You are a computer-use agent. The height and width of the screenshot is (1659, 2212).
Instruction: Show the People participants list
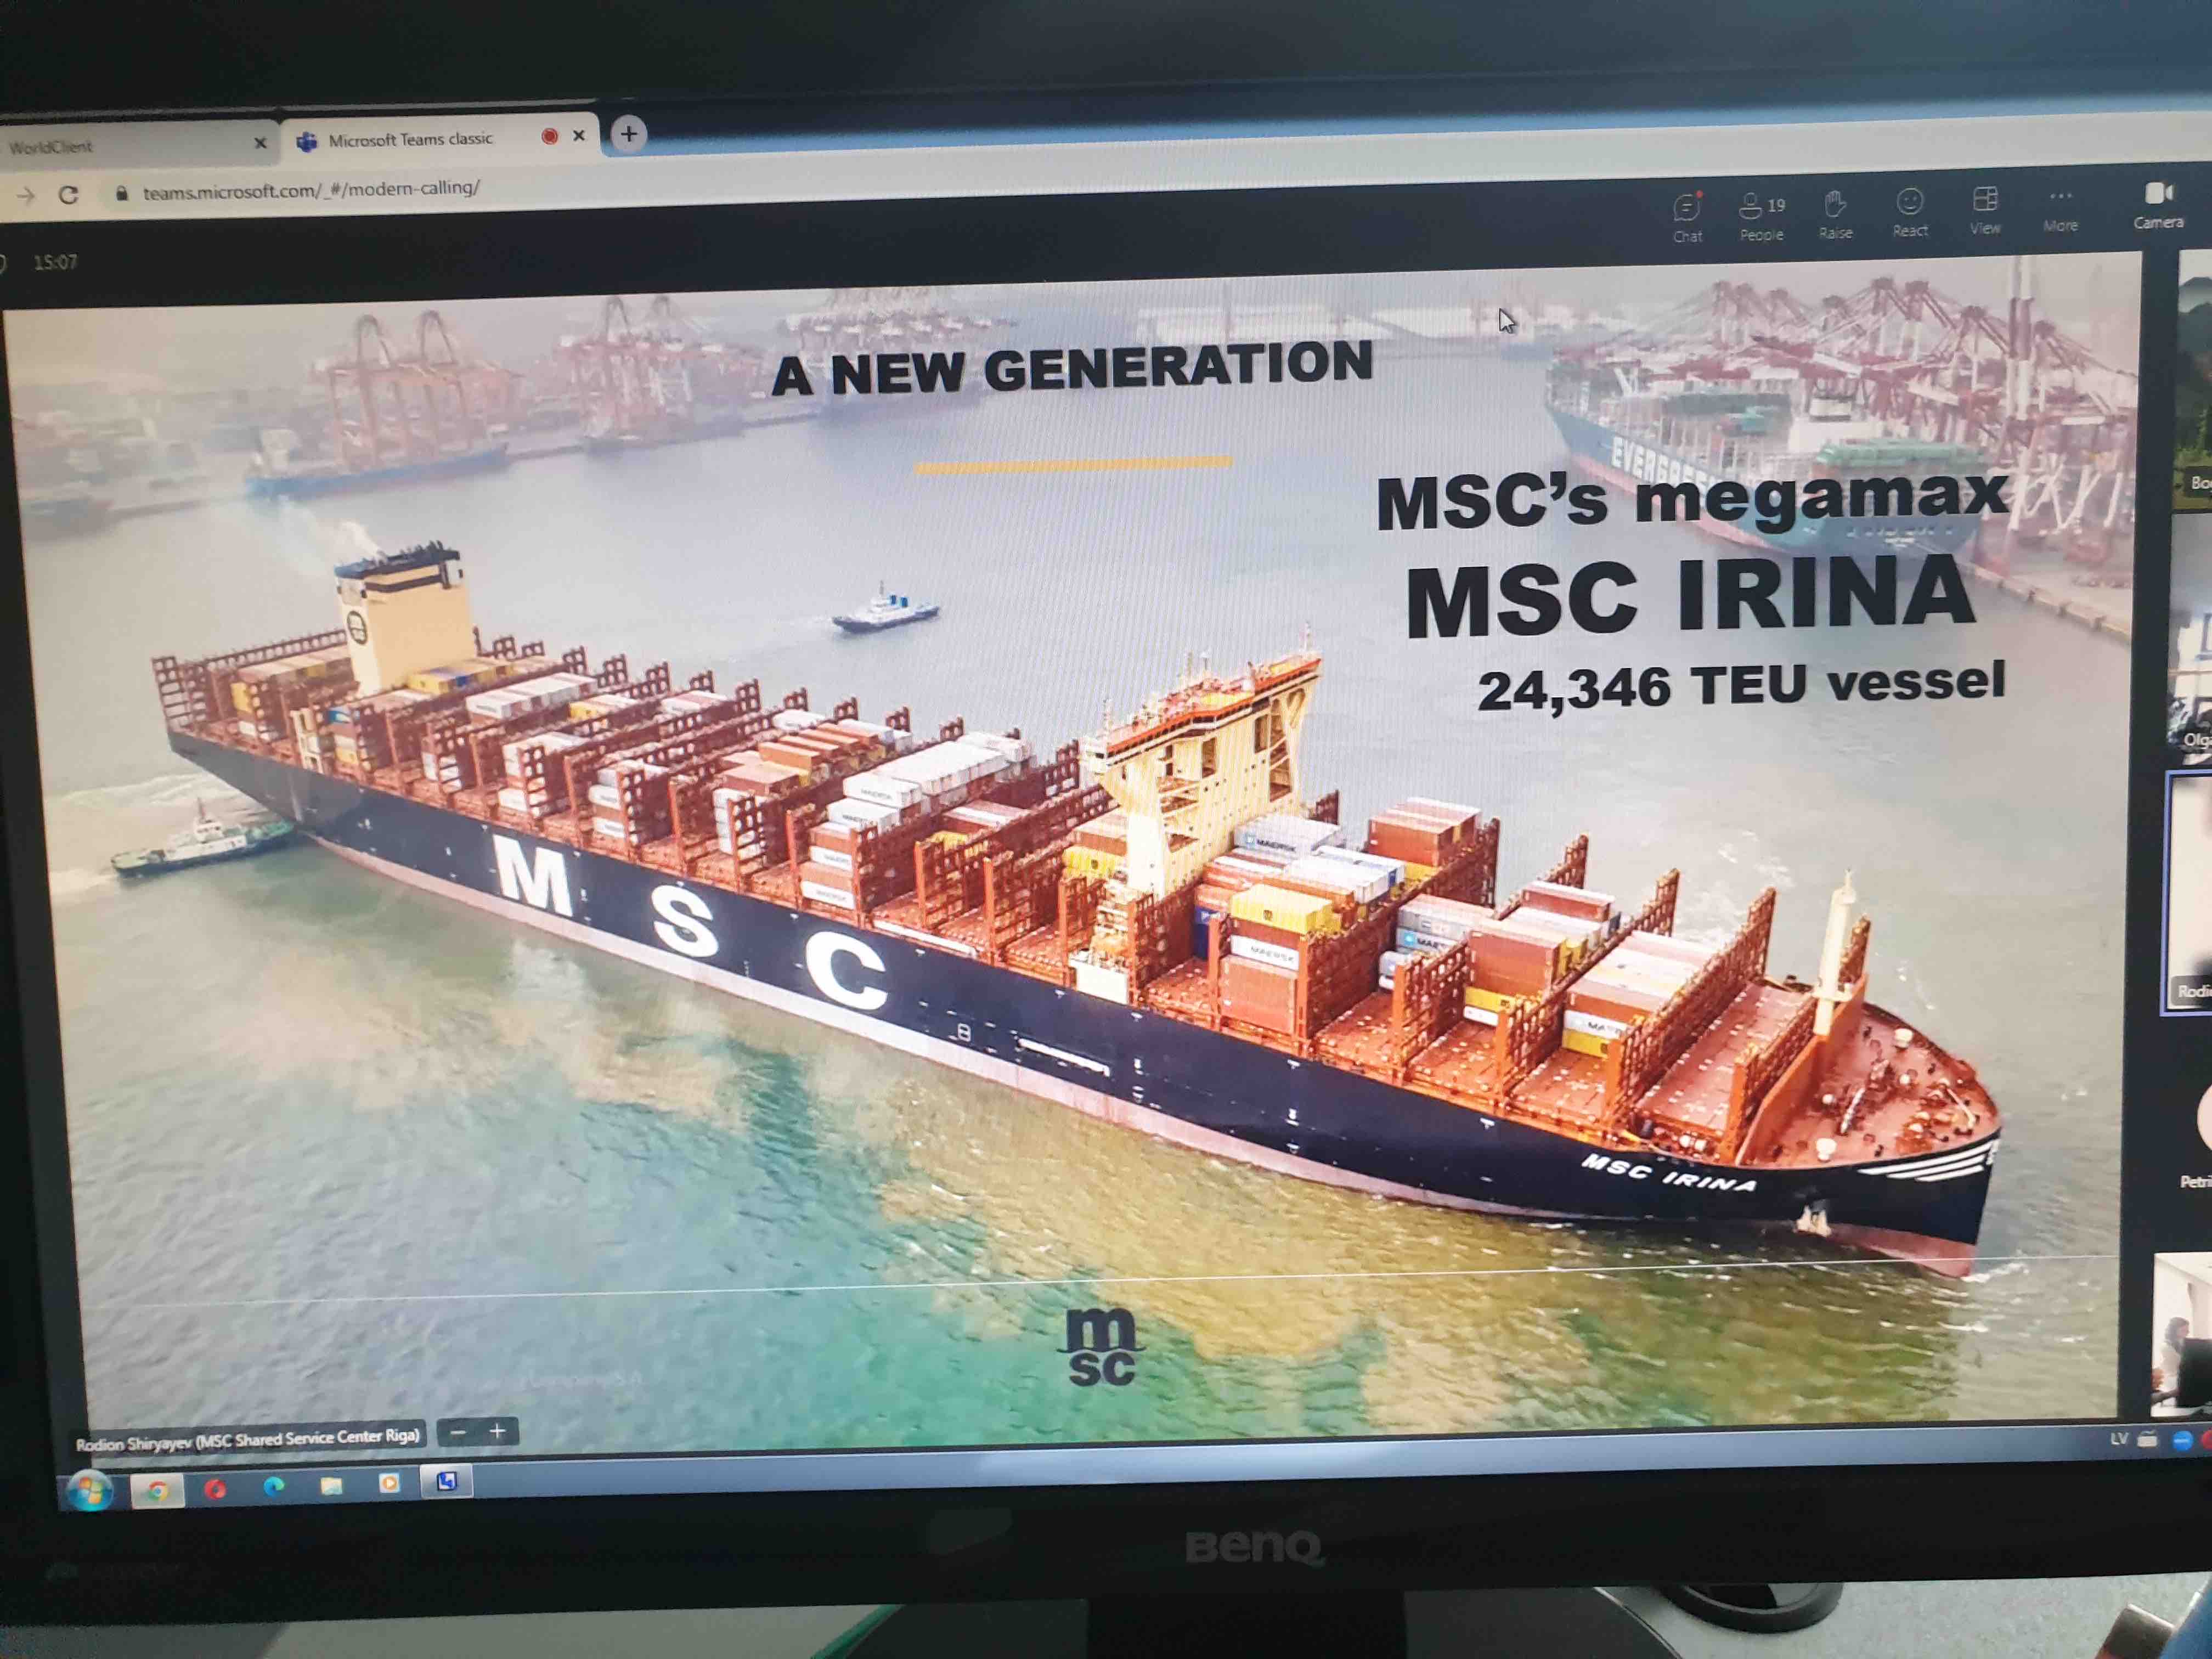pos(1762,216)
